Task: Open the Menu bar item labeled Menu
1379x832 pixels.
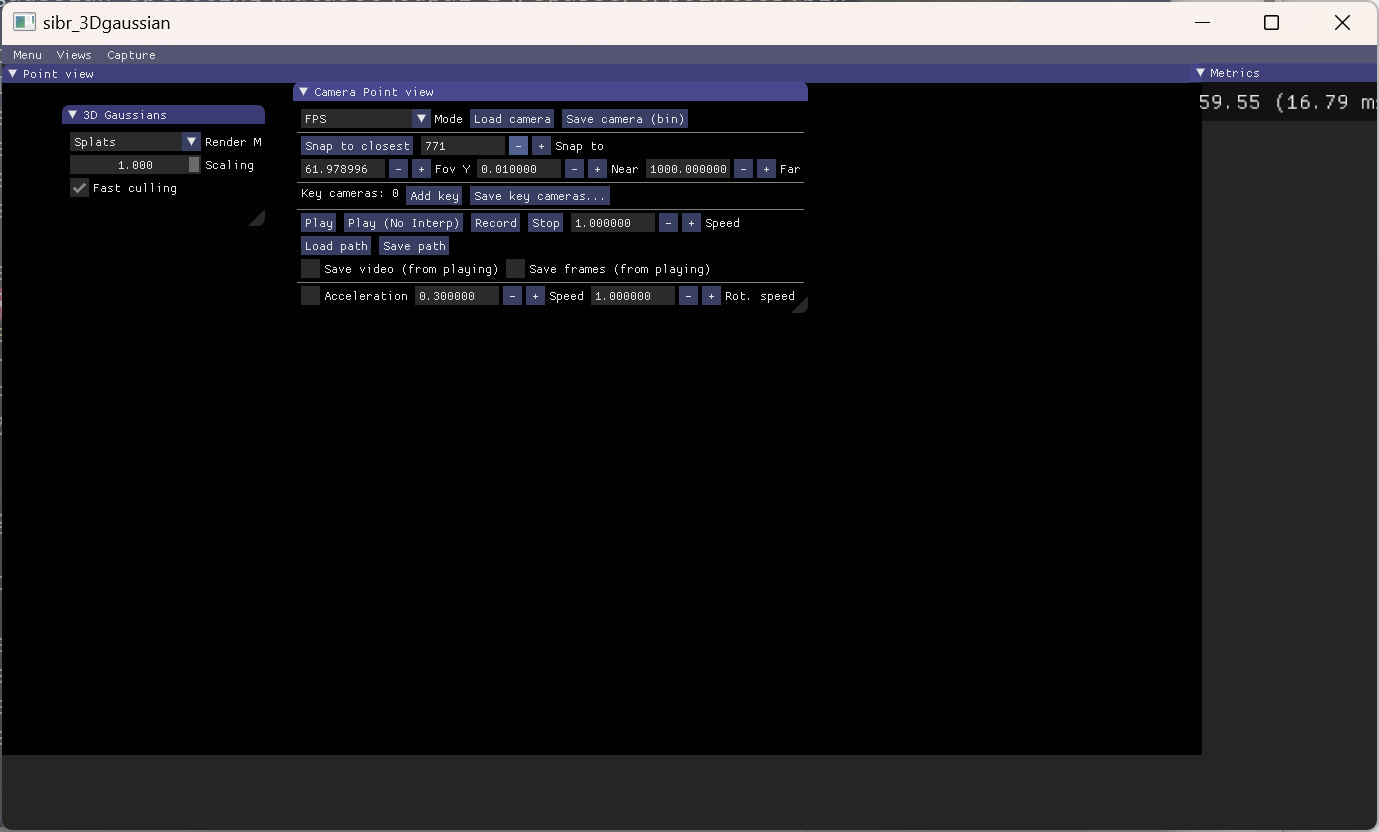Action: pos(26,55)
